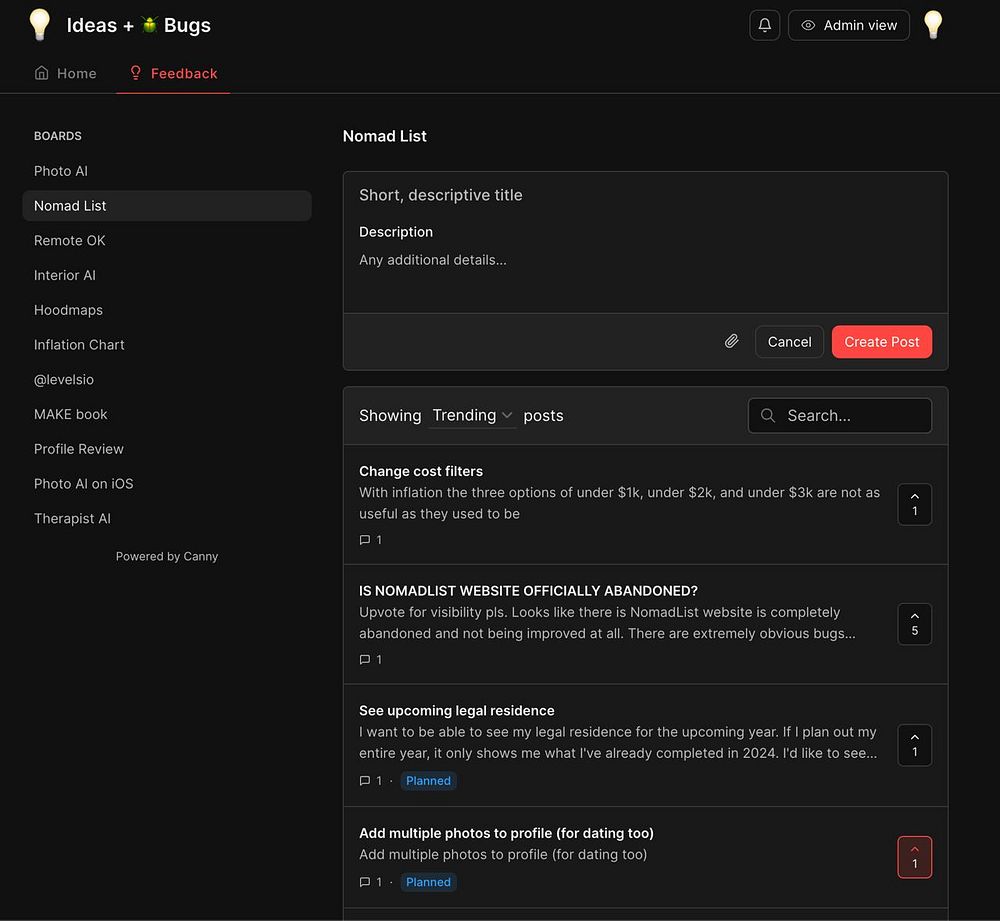Open the Change cost filters post
1000x921 pixels.
tap(421, 471)
